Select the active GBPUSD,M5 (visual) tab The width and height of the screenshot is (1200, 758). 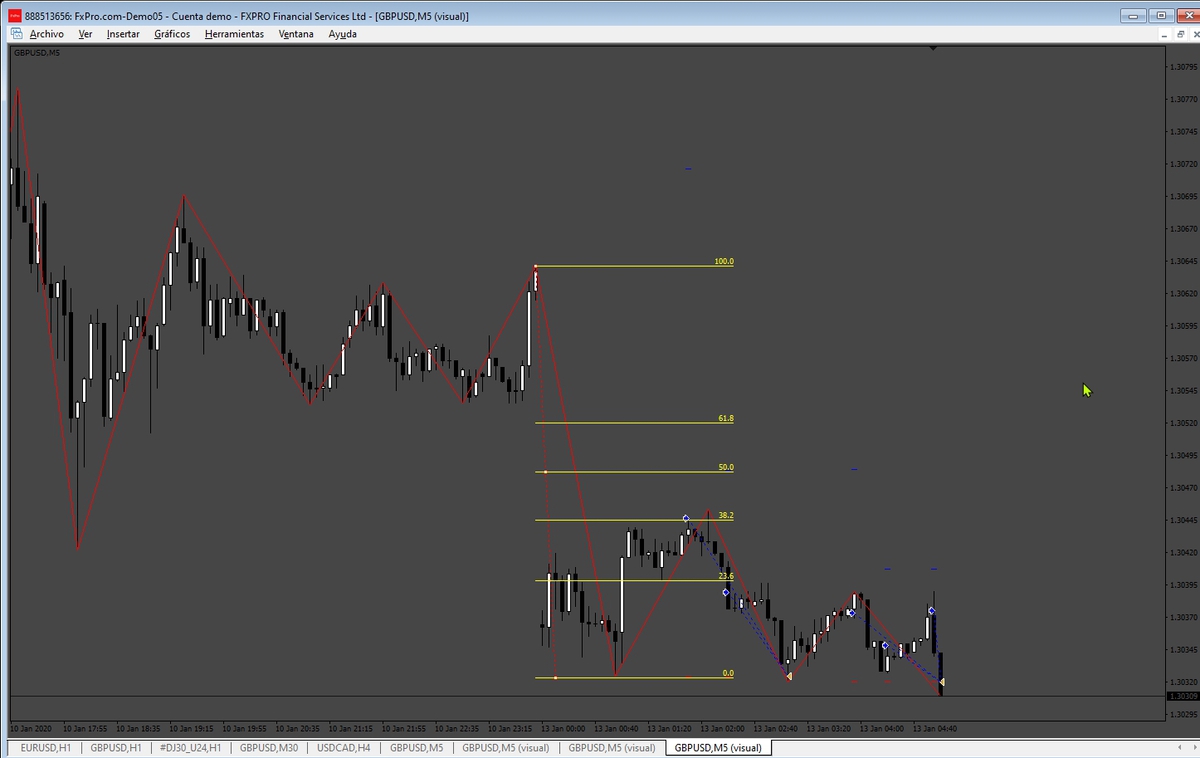point(718,747)
